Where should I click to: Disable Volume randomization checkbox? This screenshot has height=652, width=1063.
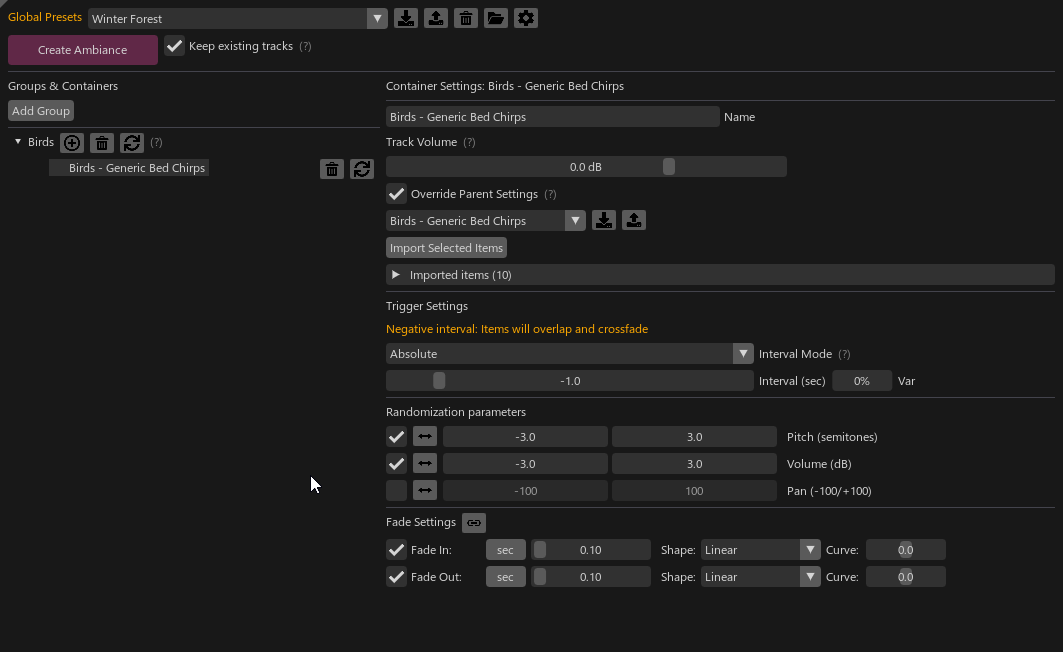click(397, 464)
